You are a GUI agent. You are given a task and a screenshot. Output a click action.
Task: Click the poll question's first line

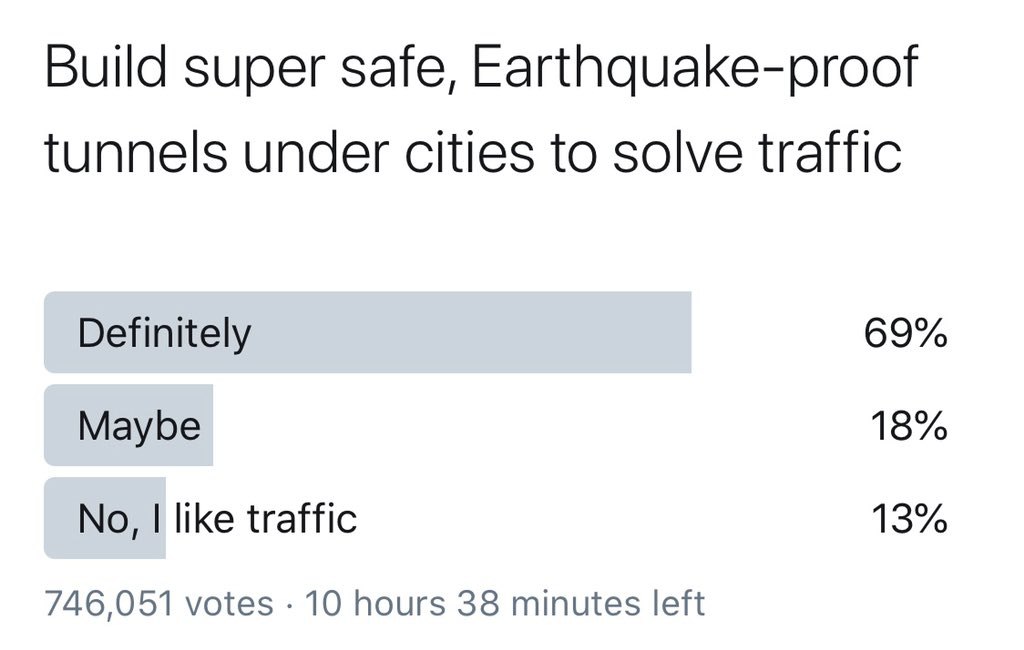[x=481, y=69]
